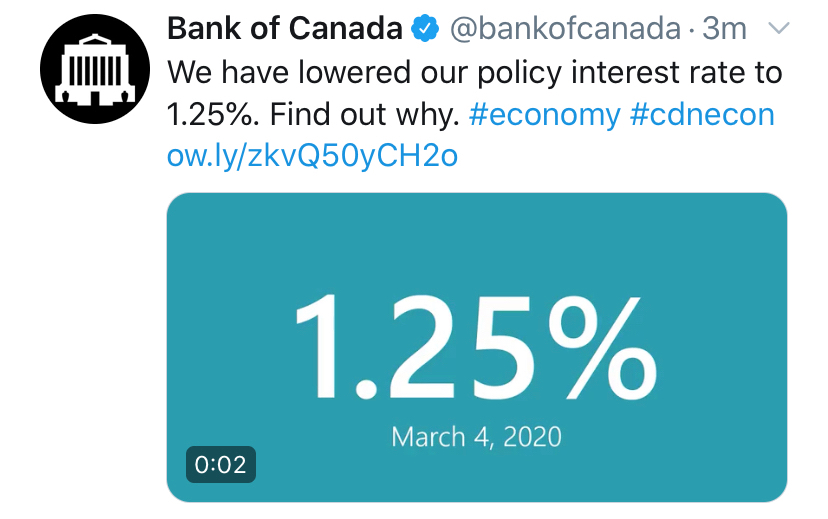
Task: Click the bank building logo in avatar
Action: tap(95, 70)
